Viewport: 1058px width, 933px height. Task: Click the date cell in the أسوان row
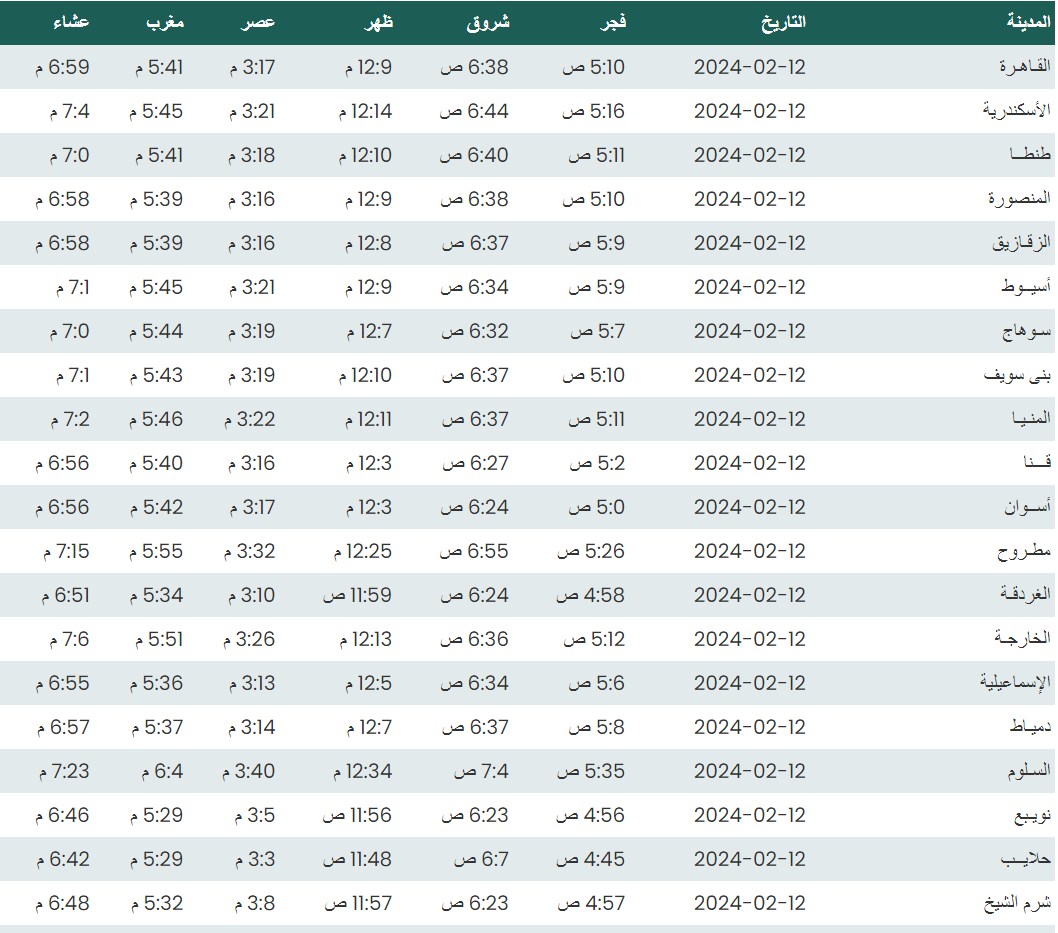[749, 507]
